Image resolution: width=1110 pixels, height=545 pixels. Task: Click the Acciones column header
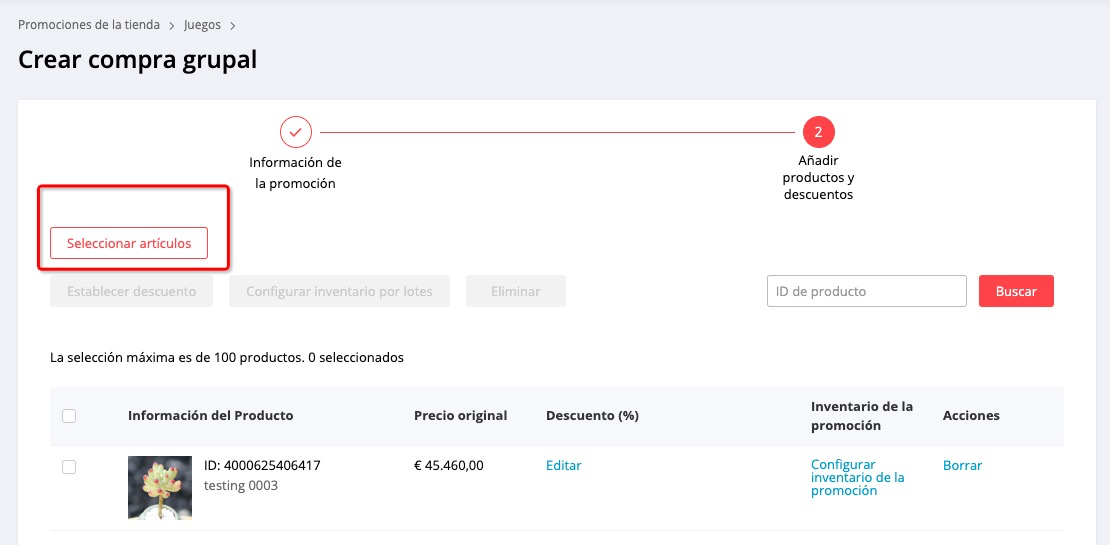[x=971, y=415]
